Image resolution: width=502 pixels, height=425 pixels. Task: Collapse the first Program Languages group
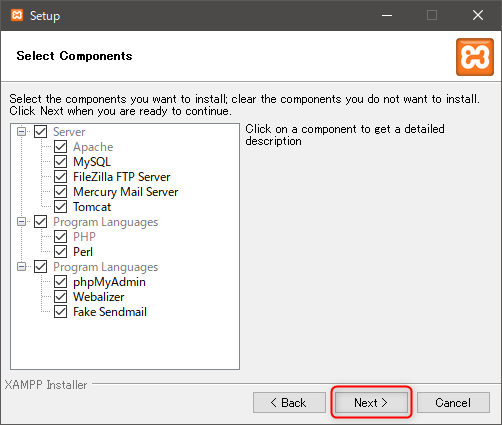click(x=21, y=222)
